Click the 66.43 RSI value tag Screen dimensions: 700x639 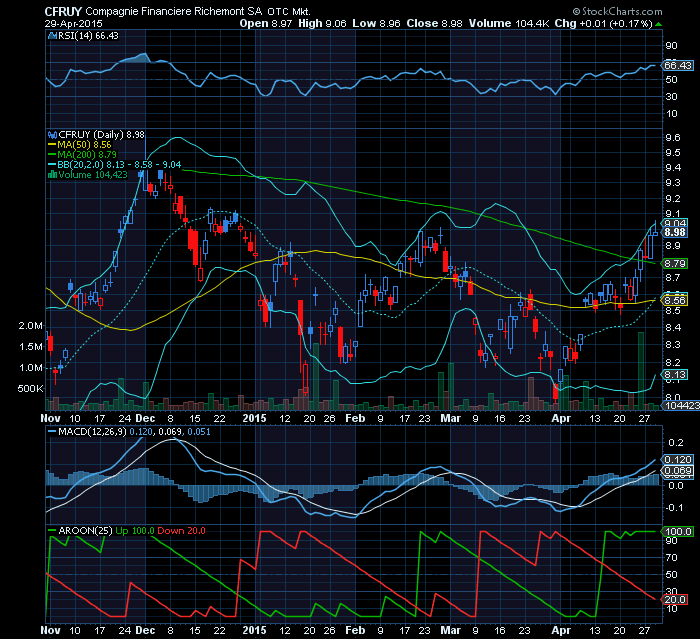678,66
